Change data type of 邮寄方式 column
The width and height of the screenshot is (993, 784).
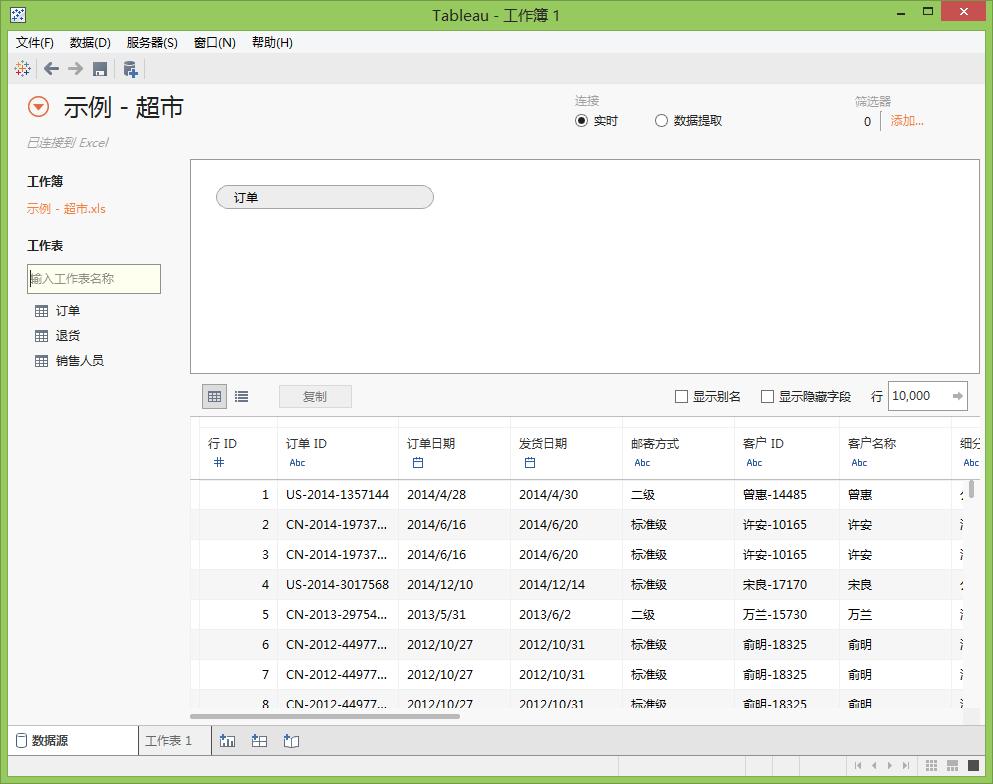click(642, 463)
